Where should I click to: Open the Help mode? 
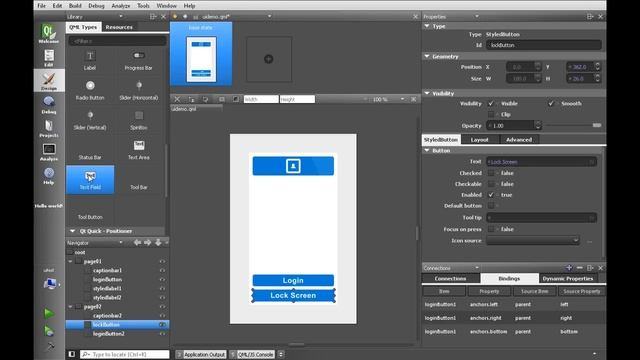click(49, 176)
